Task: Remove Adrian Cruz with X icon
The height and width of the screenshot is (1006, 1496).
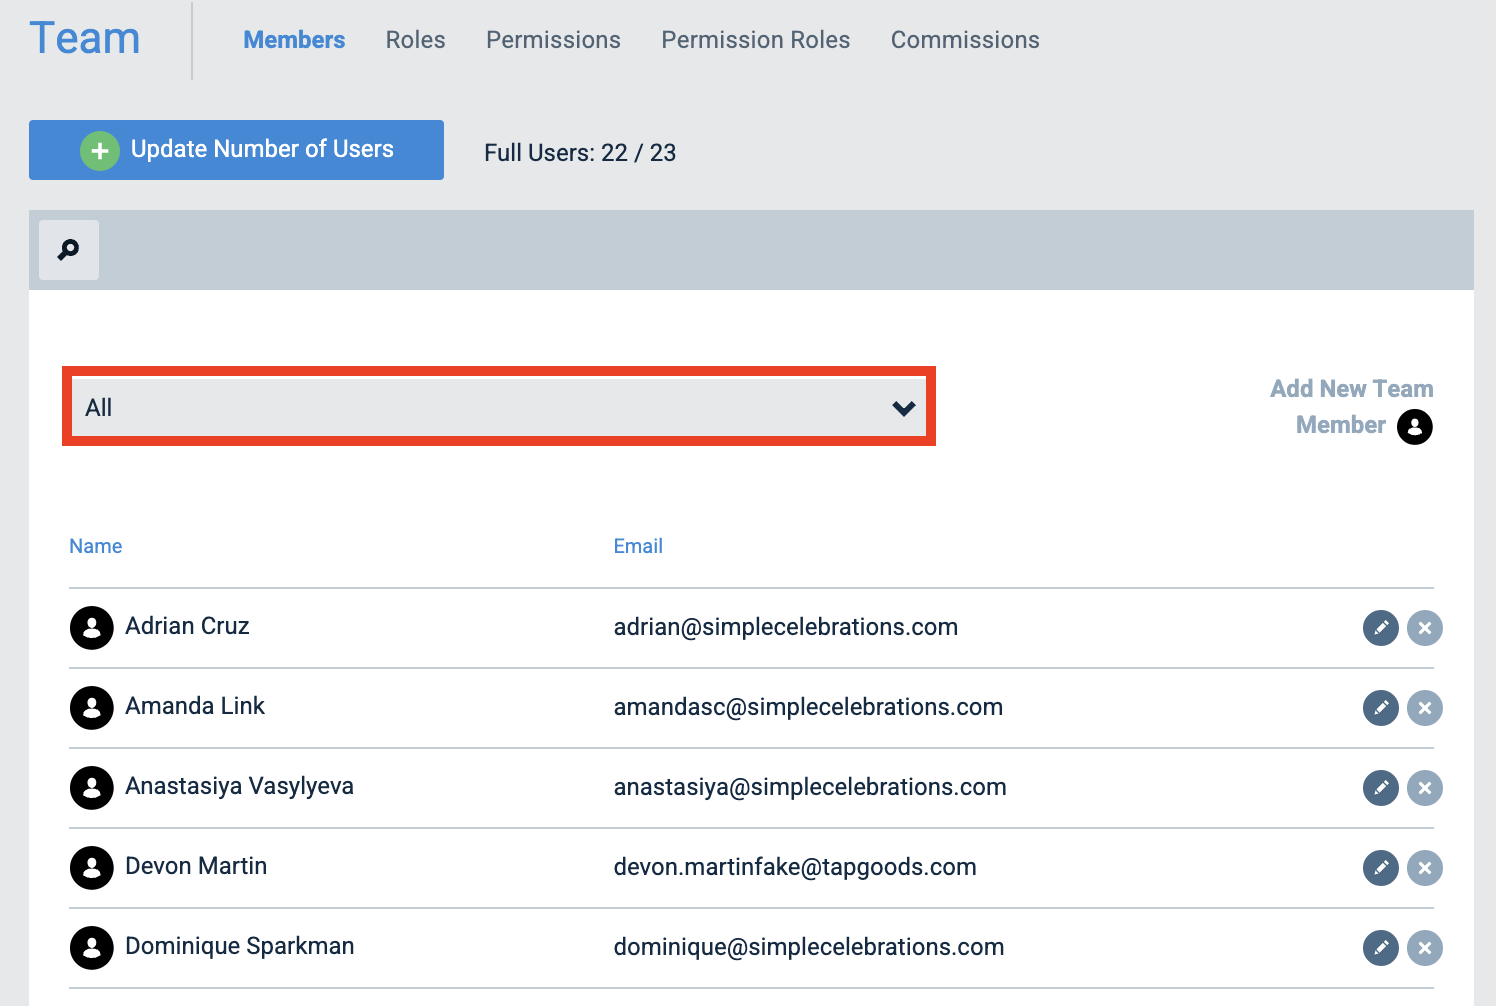Action: pos(1425,628)
